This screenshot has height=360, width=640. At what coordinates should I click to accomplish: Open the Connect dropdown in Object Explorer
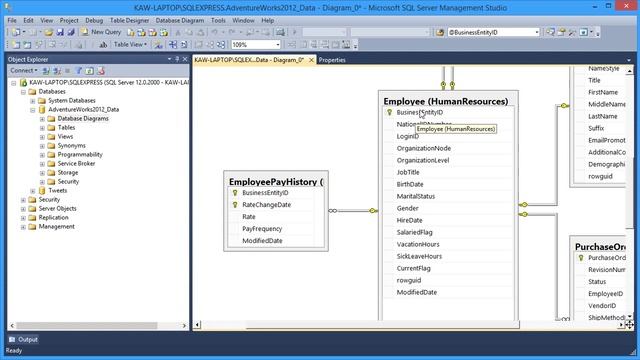tap(24, 70)
